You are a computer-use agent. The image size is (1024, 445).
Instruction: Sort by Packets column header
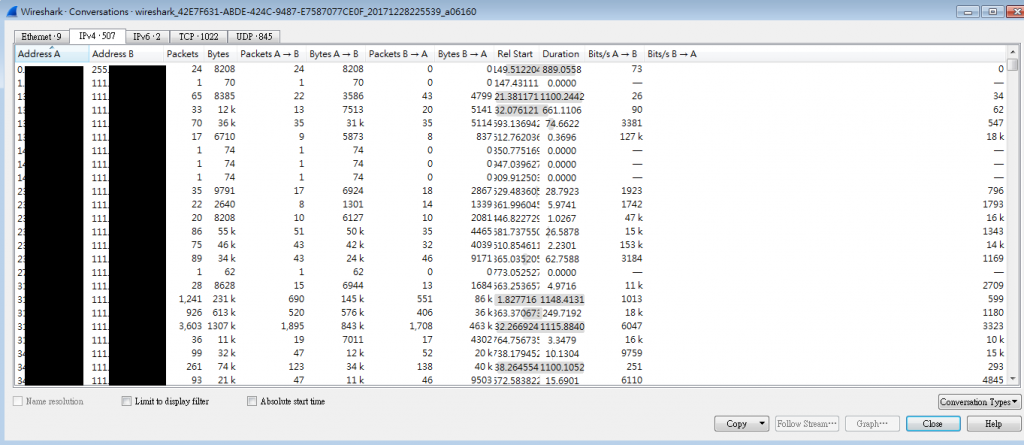pyautogui.click(x=183, y=54)
